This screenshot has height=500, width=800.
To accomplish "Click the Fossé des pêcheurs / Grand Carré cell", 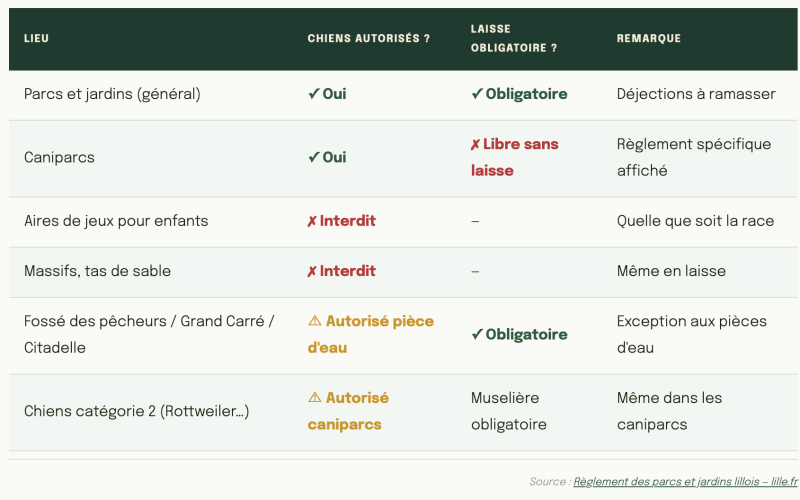I will 149,334.
